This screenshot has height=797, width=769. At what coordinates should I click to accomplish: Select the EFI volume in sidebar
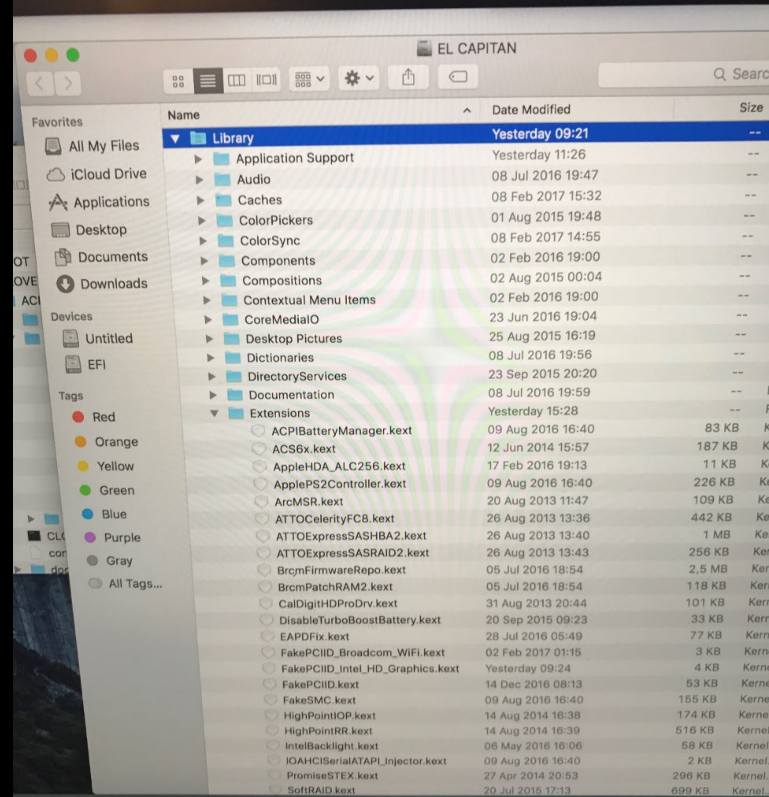[x=96, y=365]
